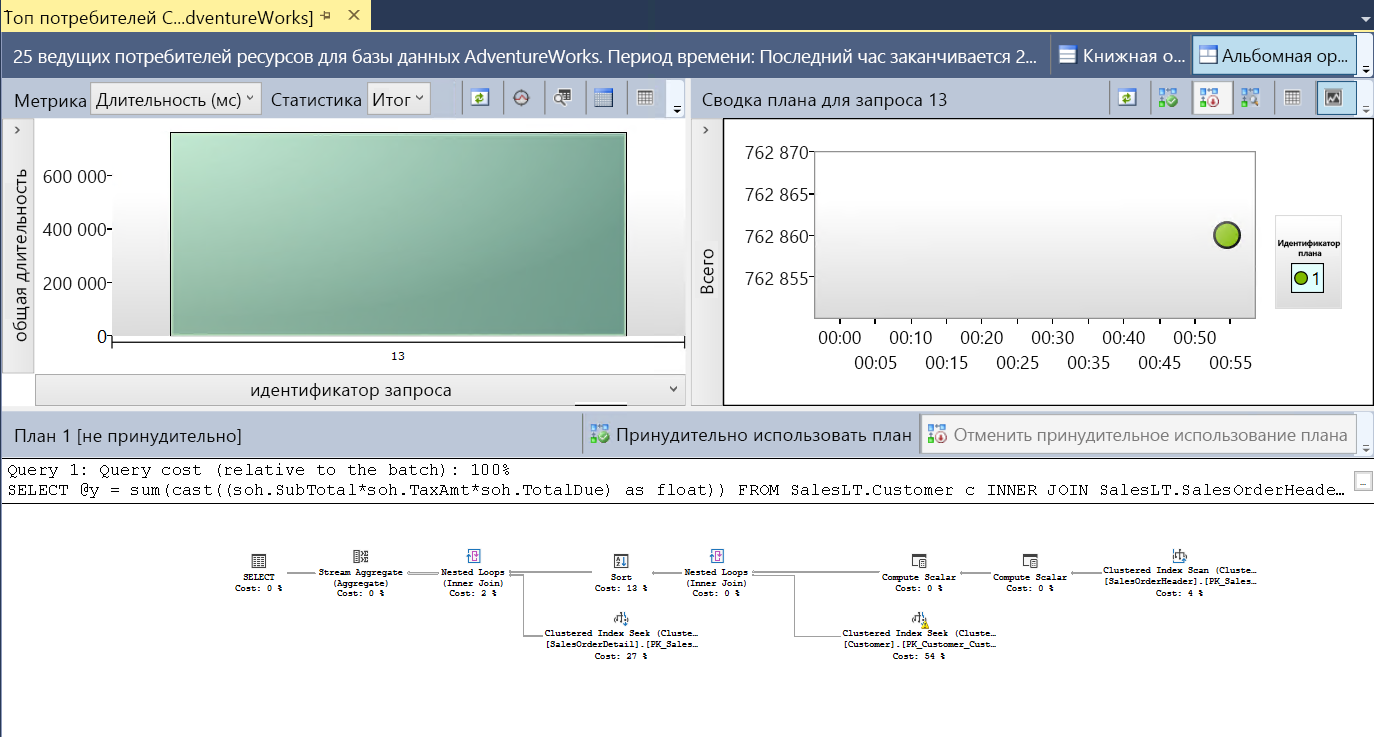Open detailed grid view icon in left toolbar
Image resolution: width=1374 pixels, height=737 pixels.
coord(603,99)
